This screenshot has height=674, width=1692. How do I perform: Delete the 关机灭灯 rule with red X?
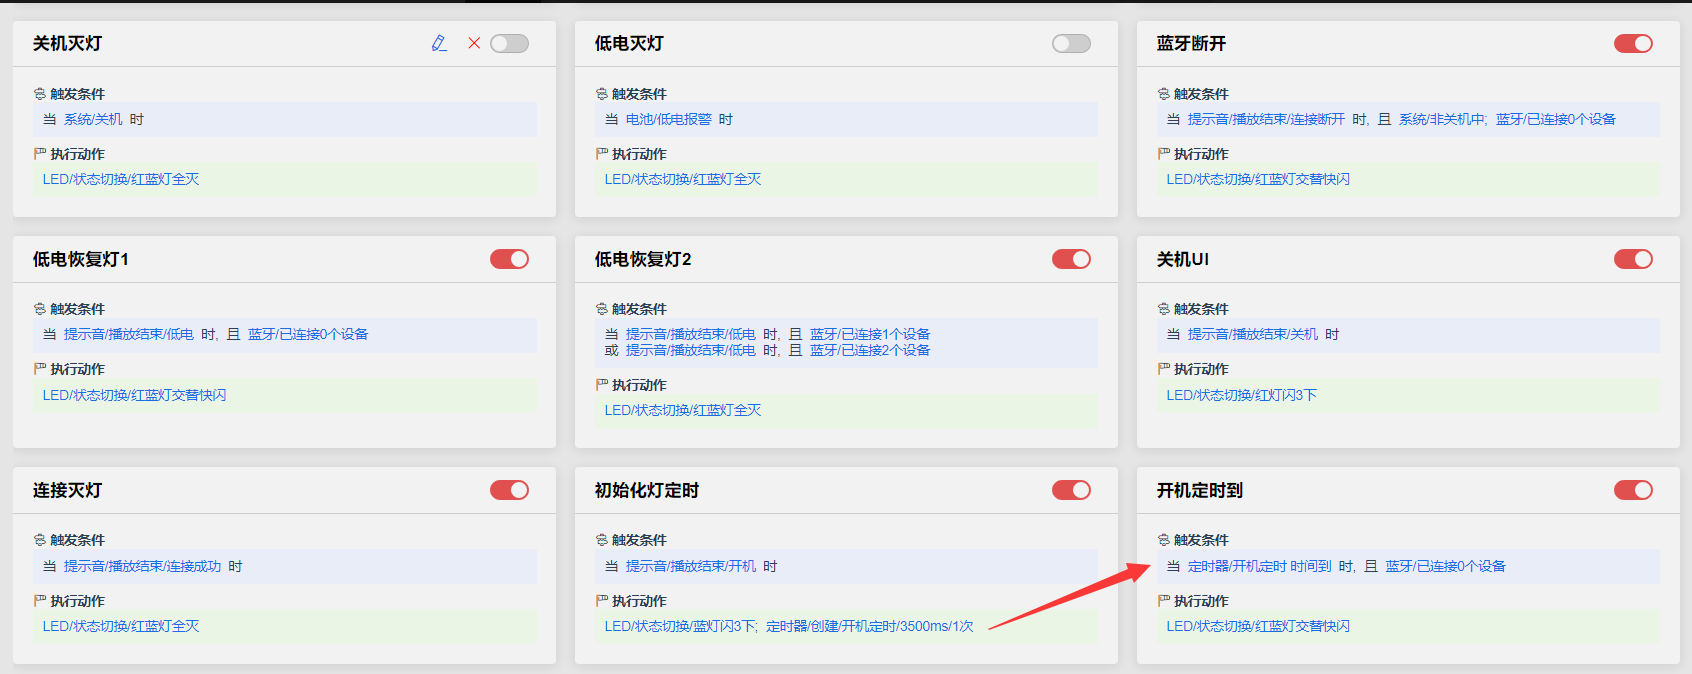point(474,43)
